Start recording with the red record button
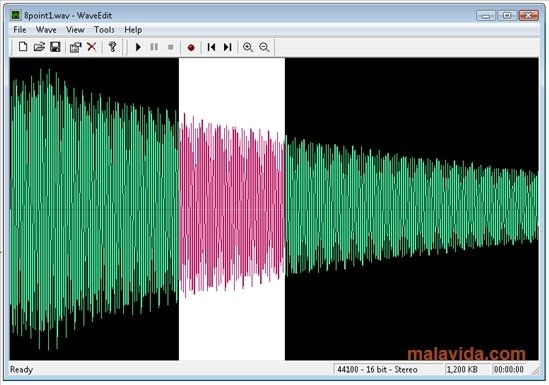The width and height of the screenshot is (549, 385). (x=191, y=47)
